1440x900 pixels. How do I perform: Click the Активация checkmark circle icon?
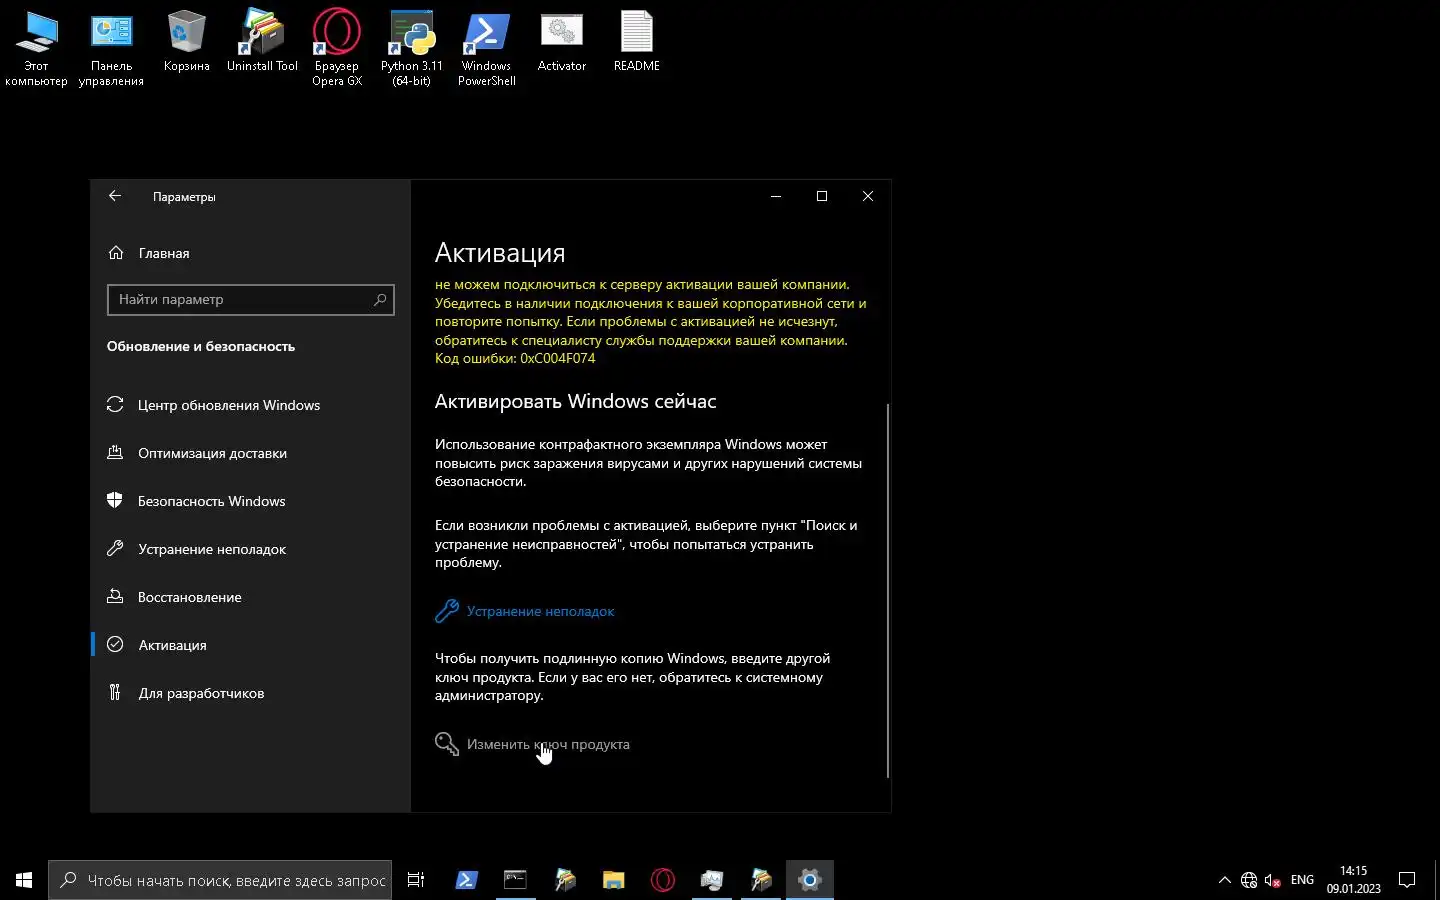tap(115, 644)
